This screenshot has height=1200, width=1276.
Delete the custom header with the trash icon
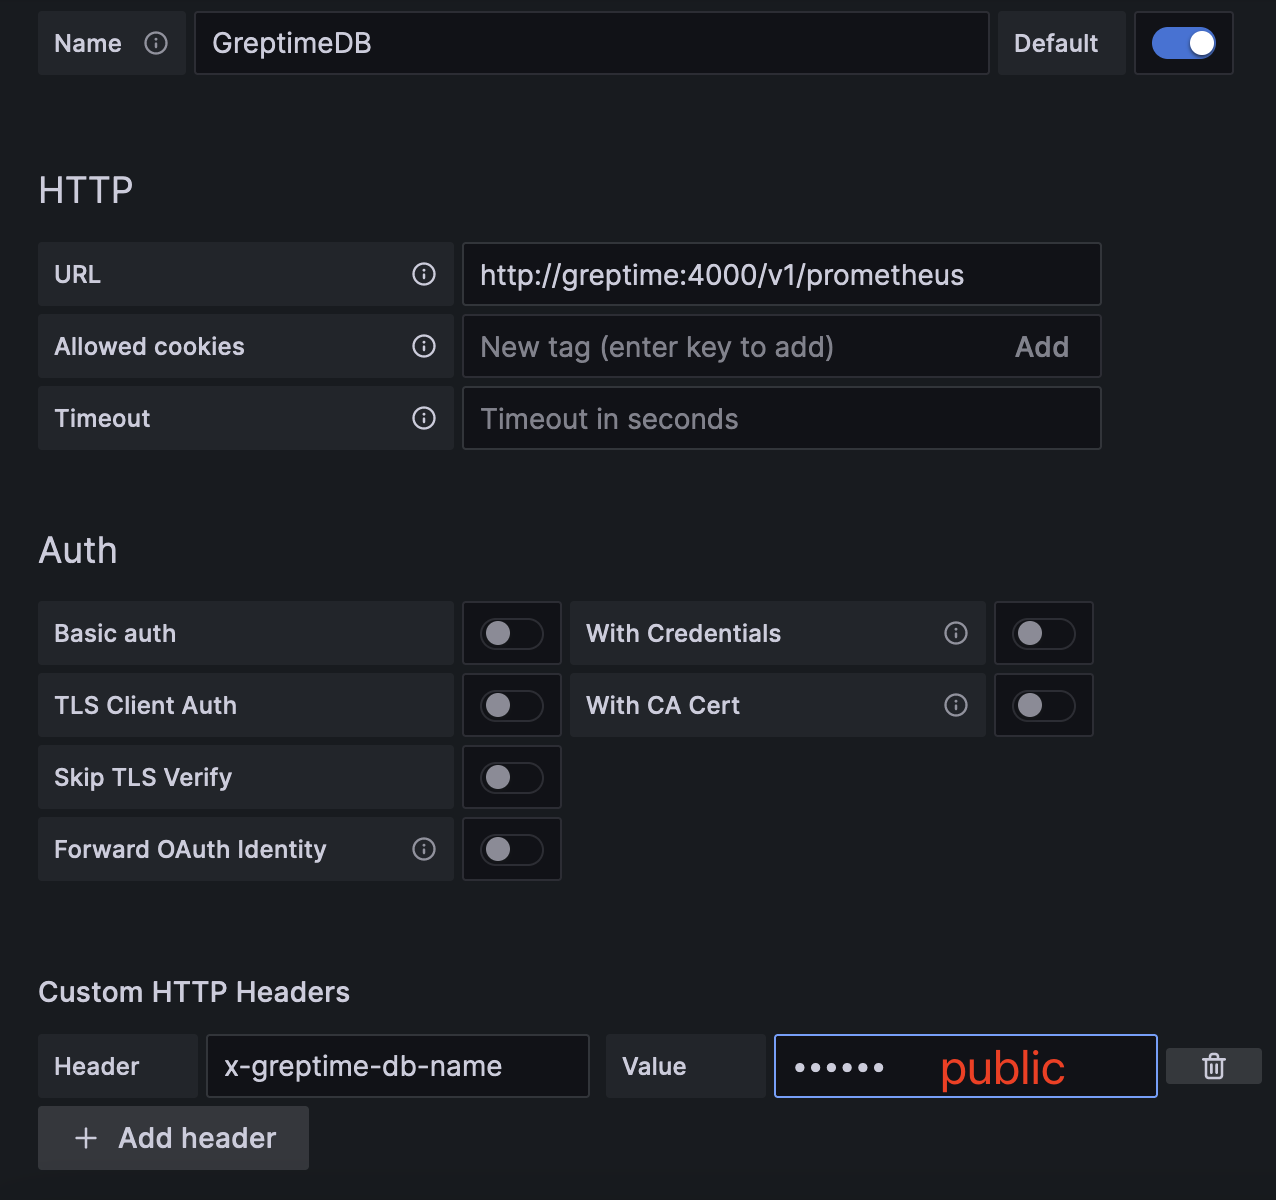[x=1214, y=1066]
